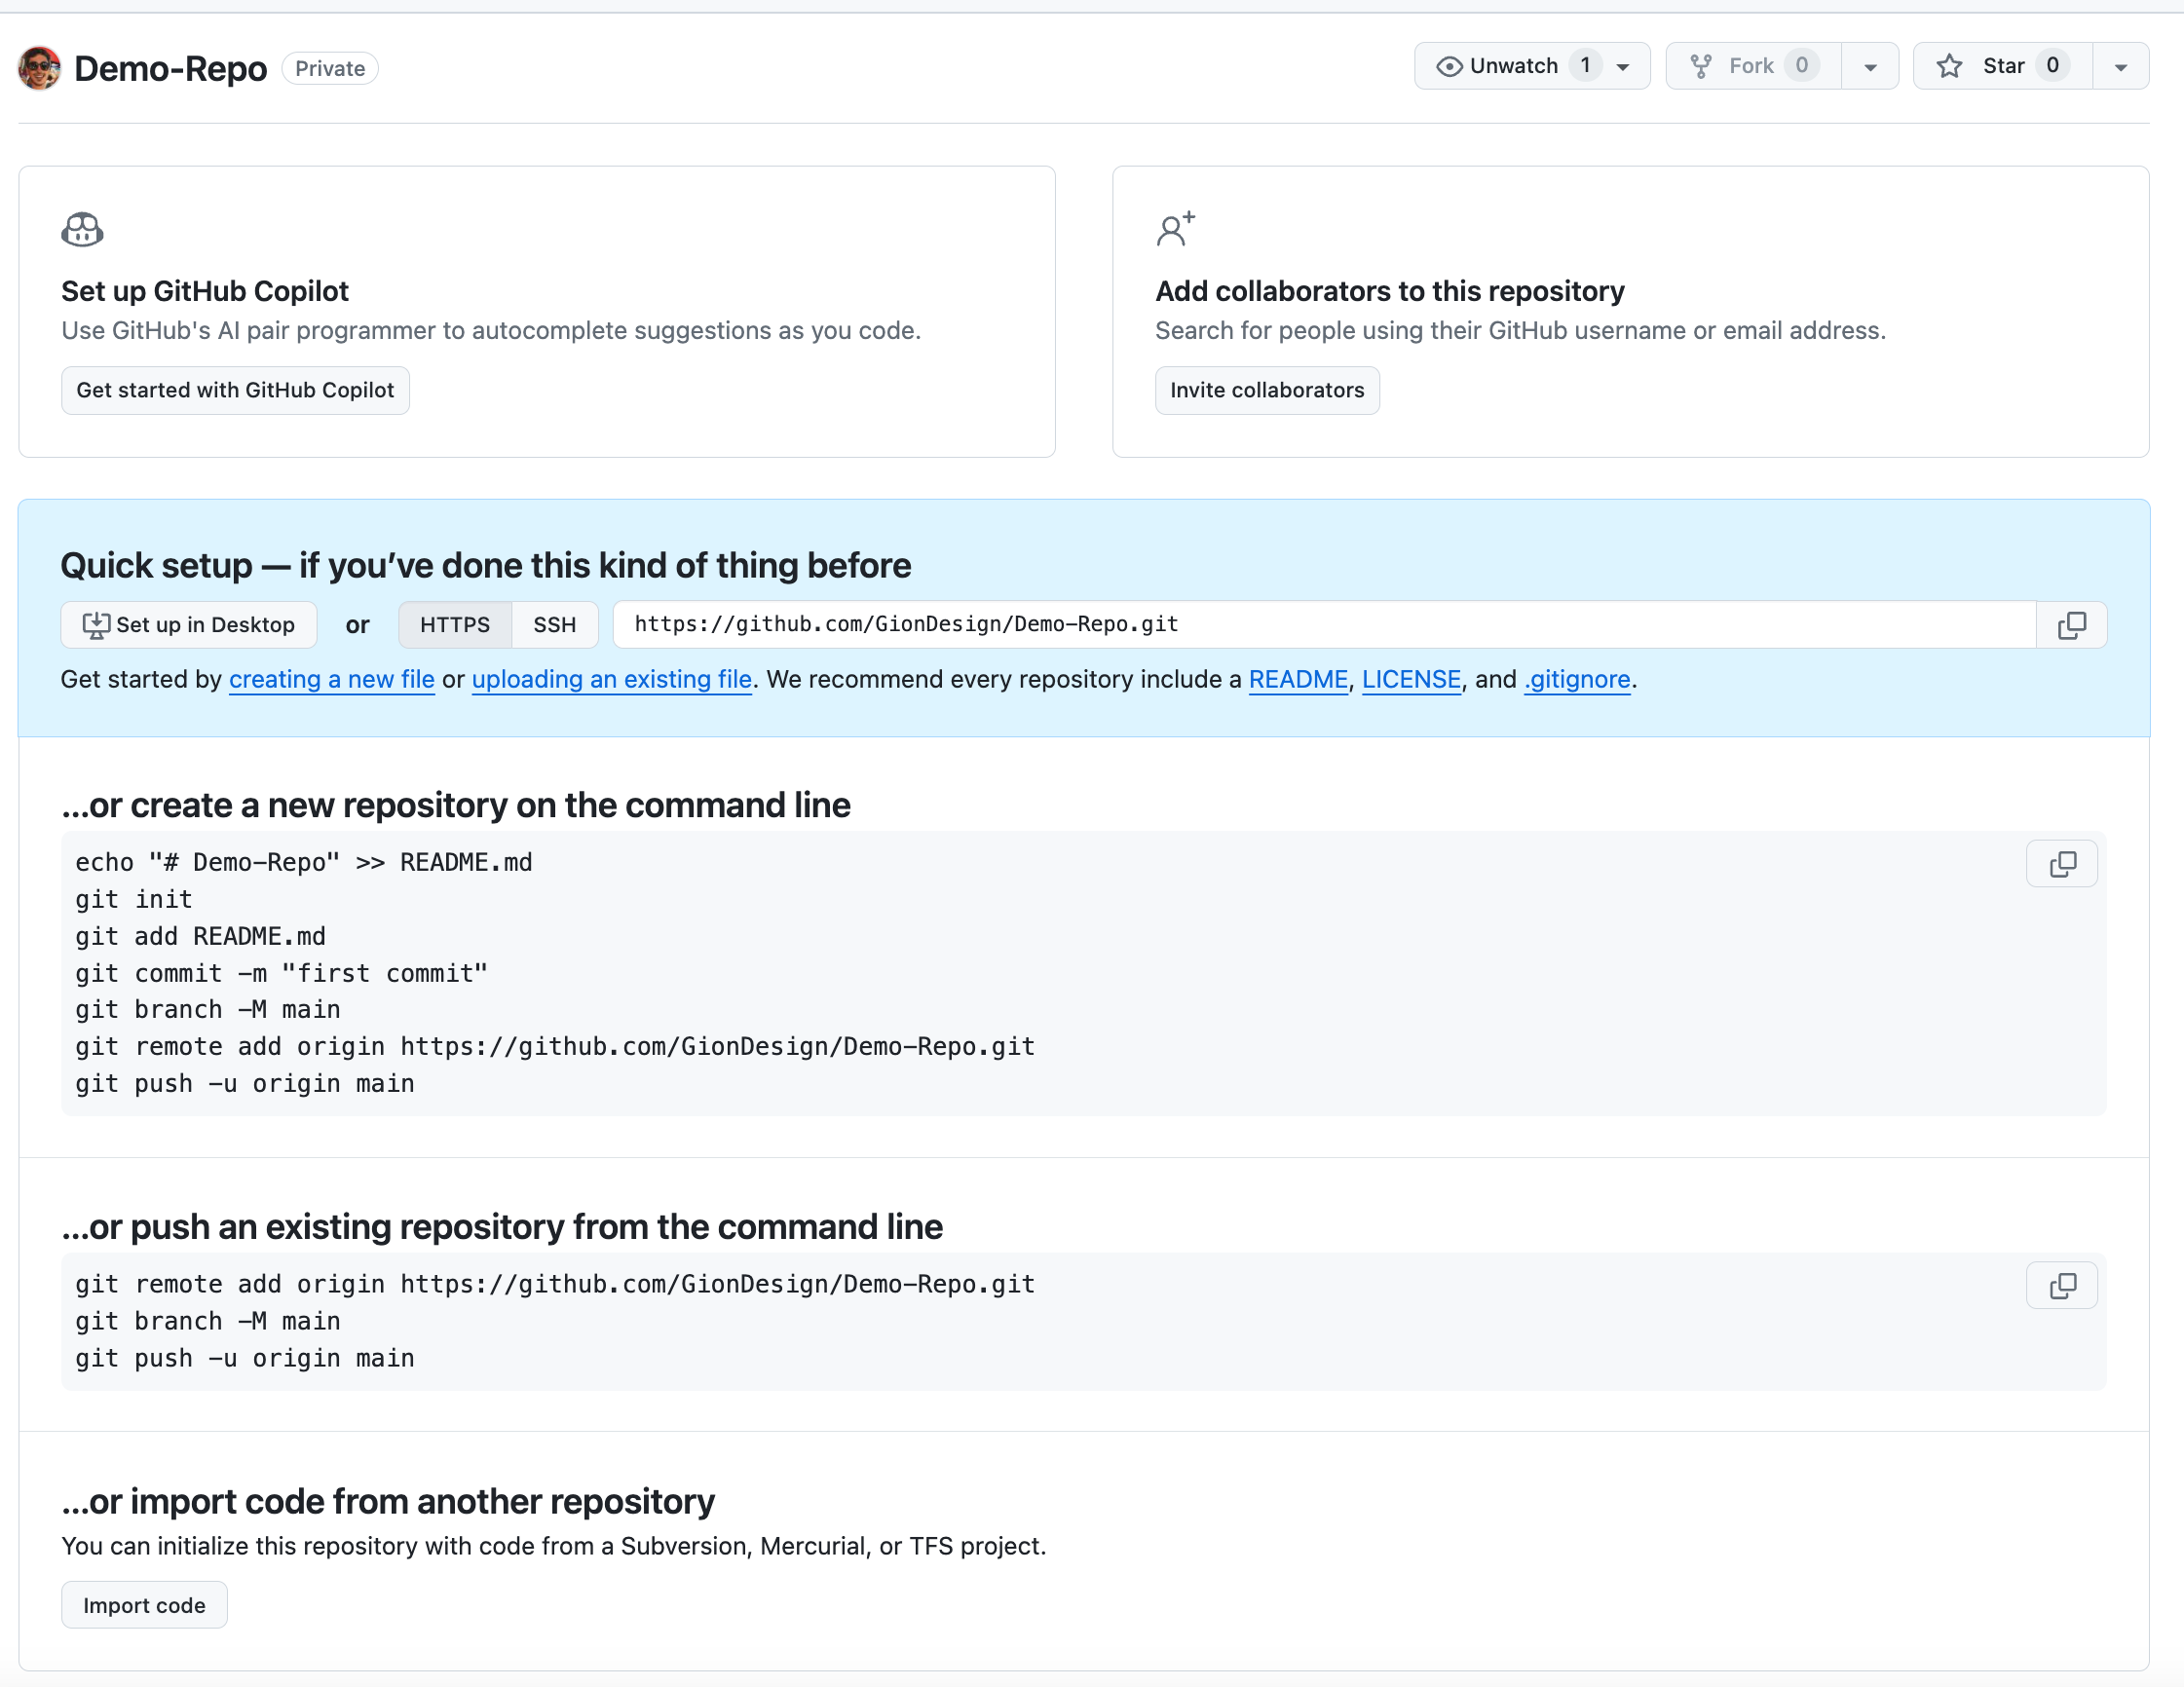
Task: Click inside the clone URL field
Action: click(1200, 624)
